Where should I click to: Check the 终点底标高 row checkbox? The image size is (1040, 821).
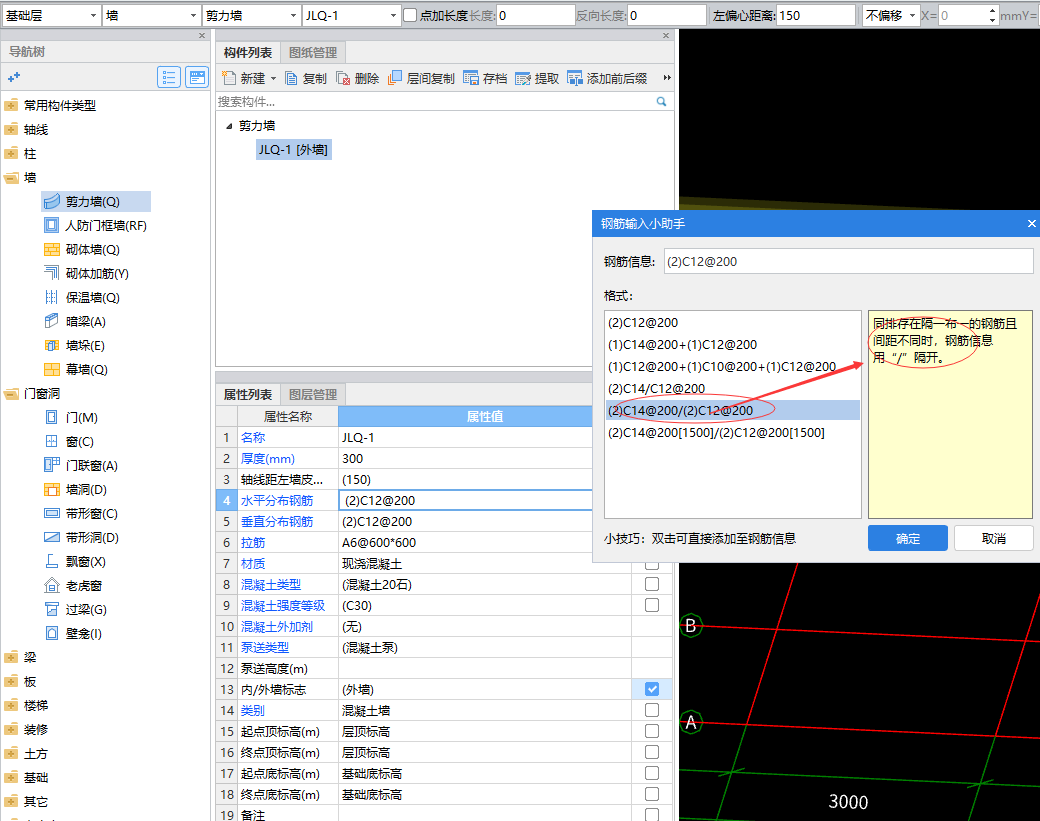click(x=652, y=794)
